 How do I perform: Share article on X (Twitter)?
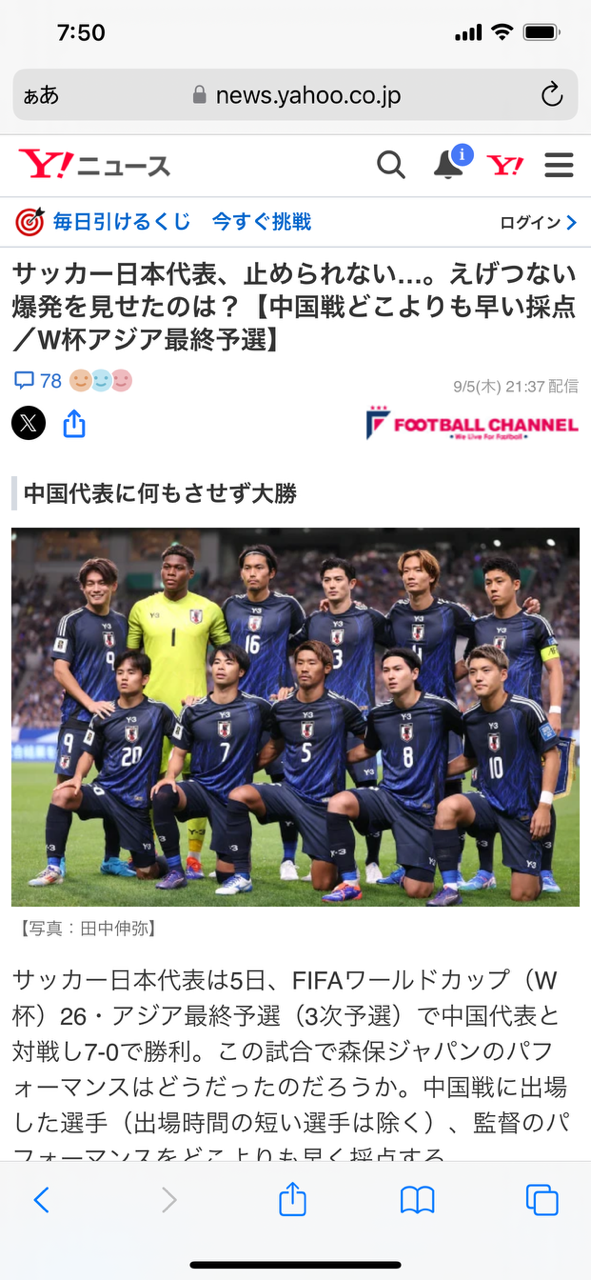pyautogui.click(x=29, y=423)
